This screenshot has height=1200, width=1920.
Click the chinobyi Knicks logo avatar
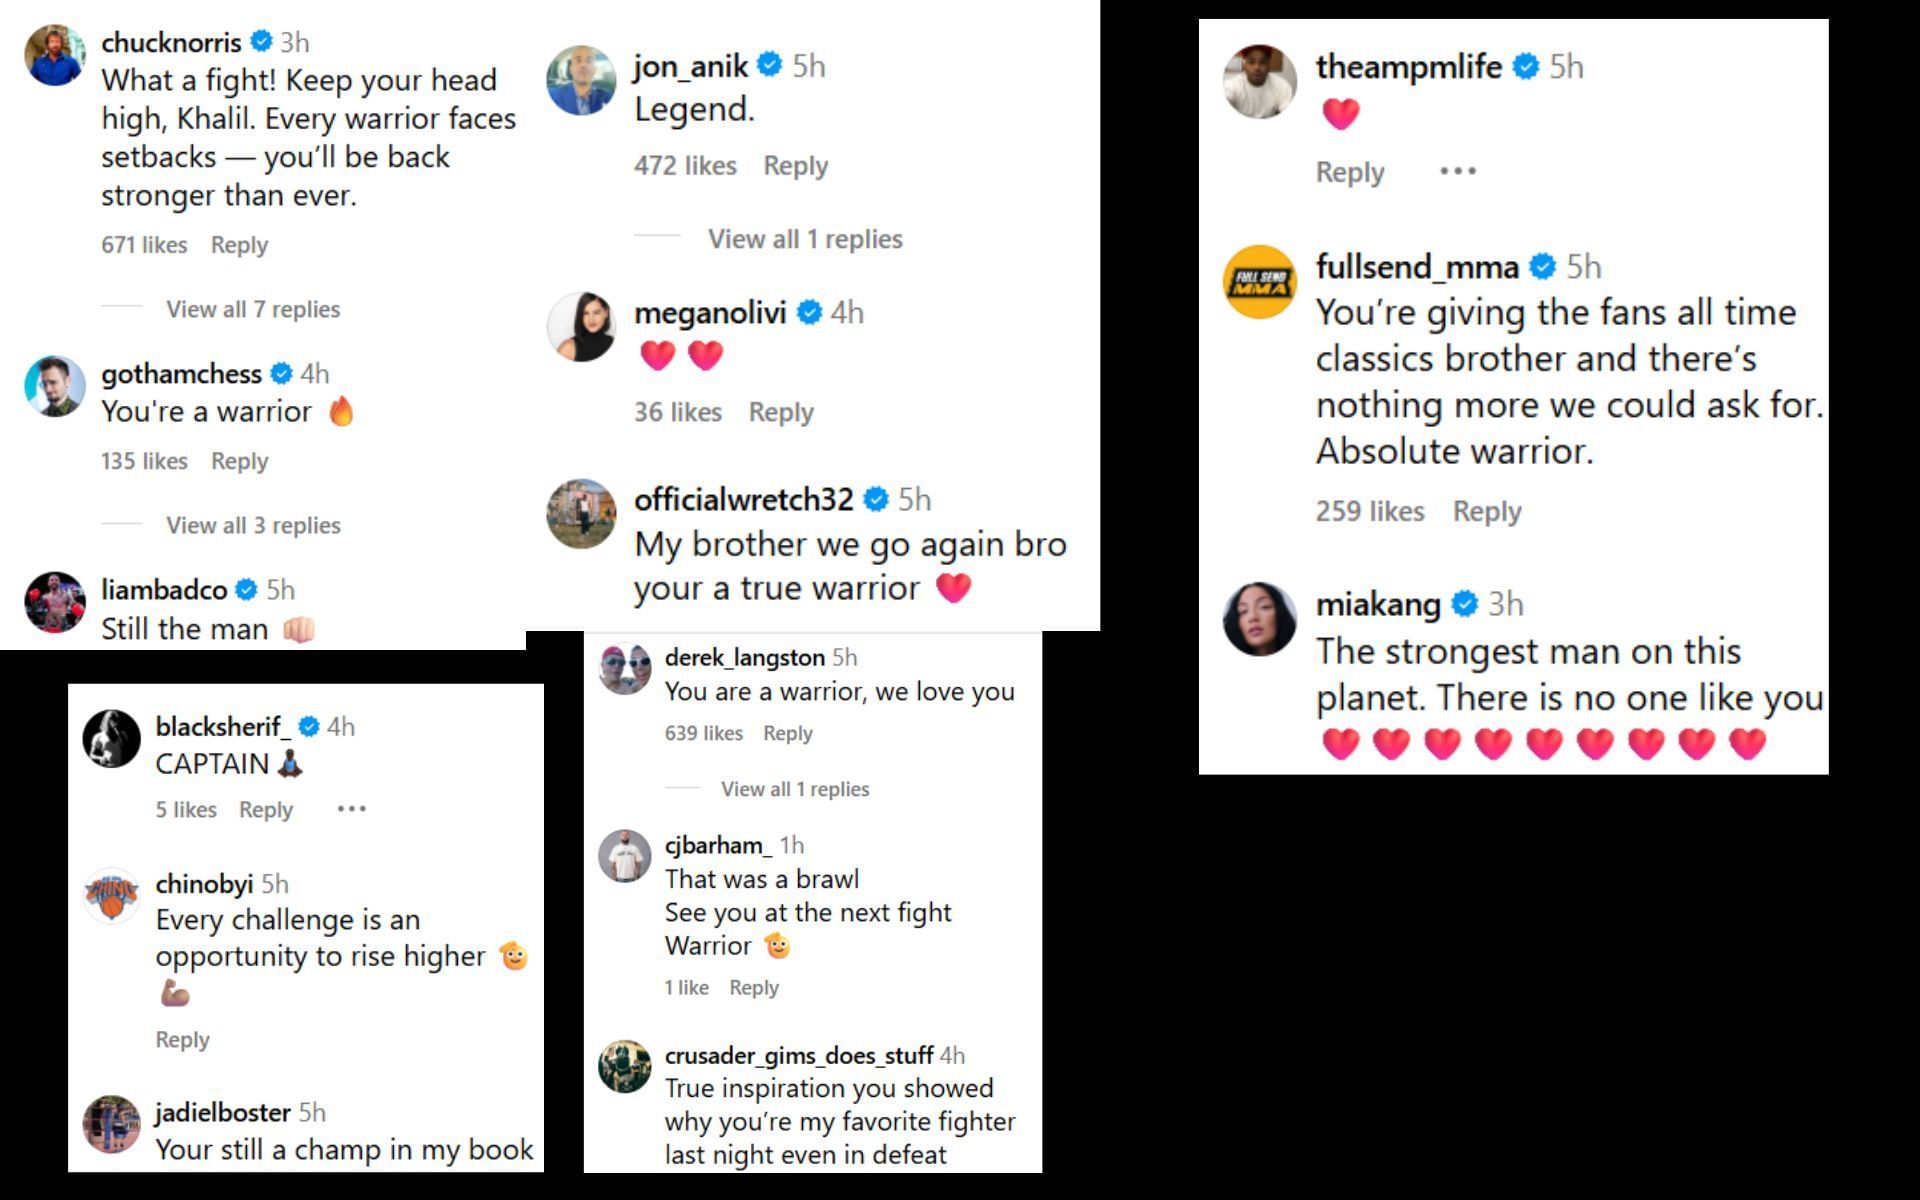tap(111, 895)
